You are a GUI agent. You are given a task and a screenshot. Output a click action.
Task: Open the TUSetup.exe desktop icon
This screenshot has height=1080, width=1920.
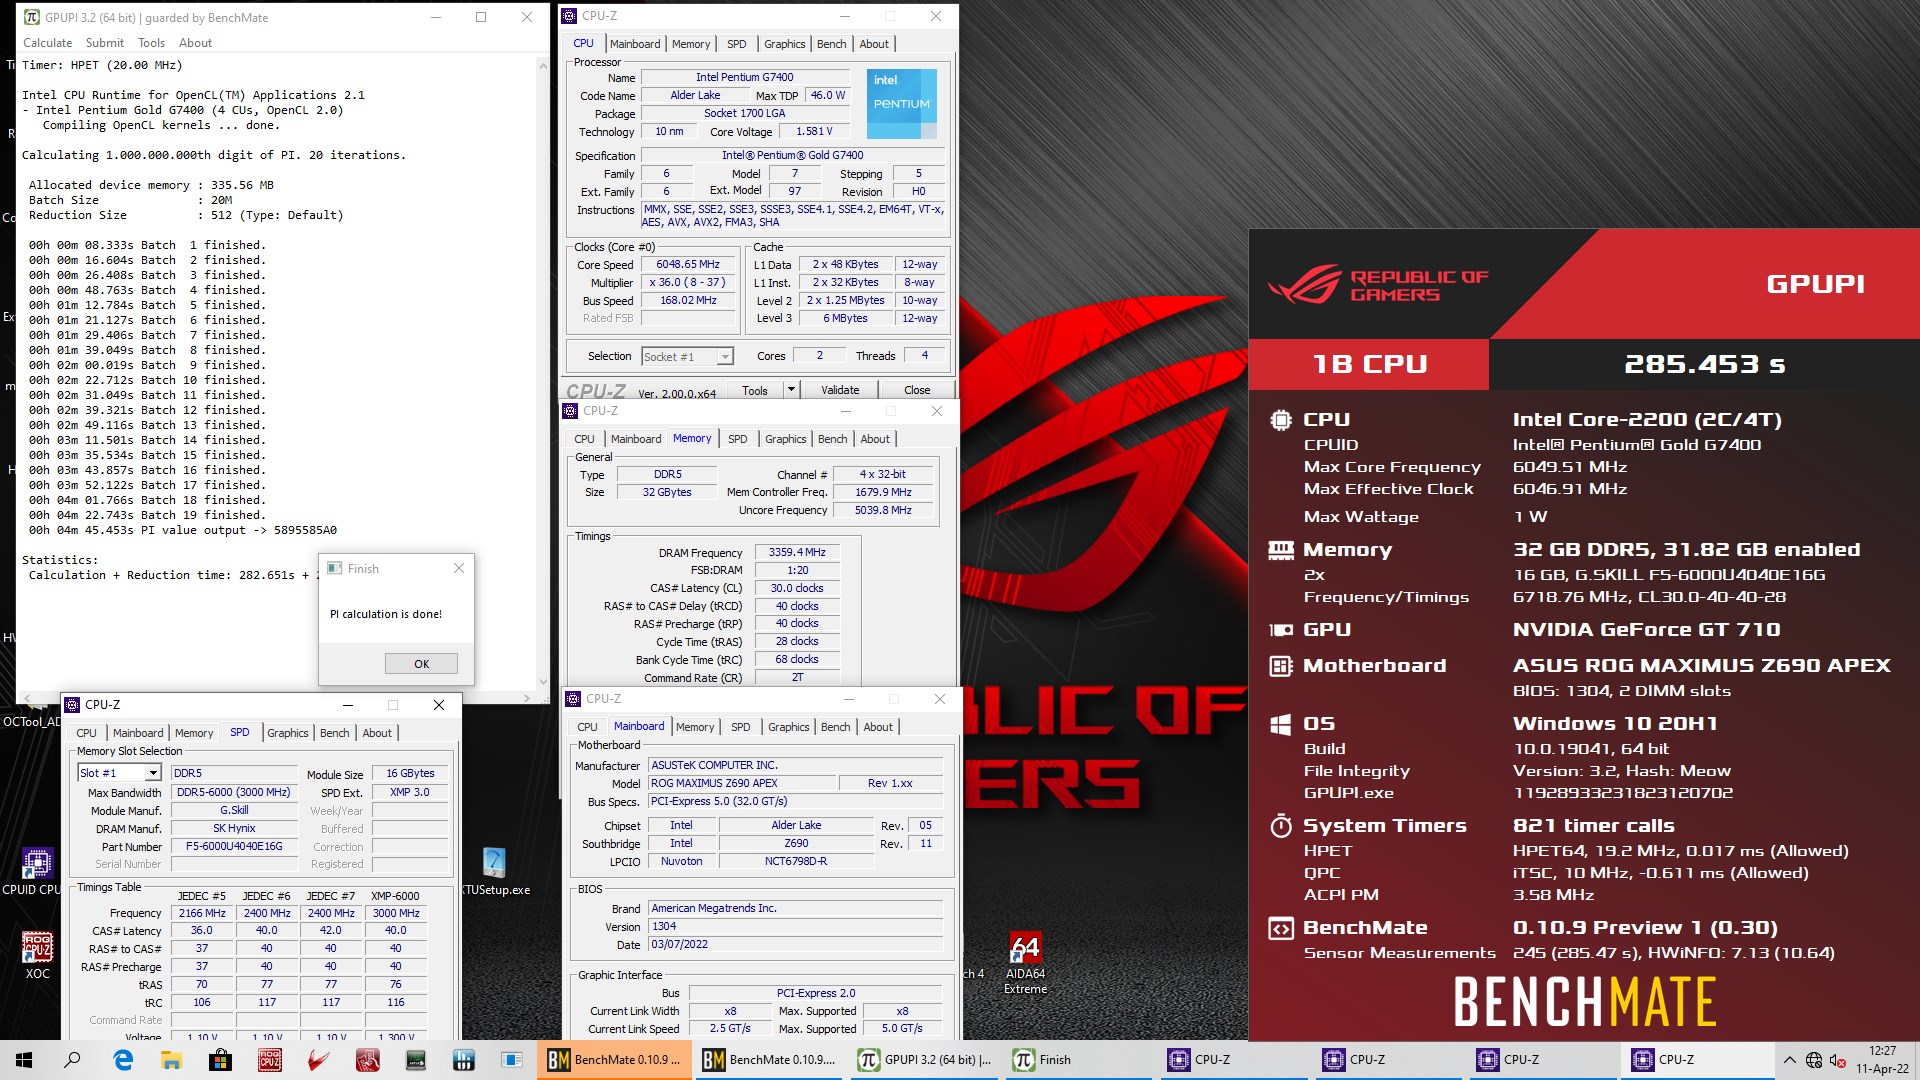coord(495,872)
